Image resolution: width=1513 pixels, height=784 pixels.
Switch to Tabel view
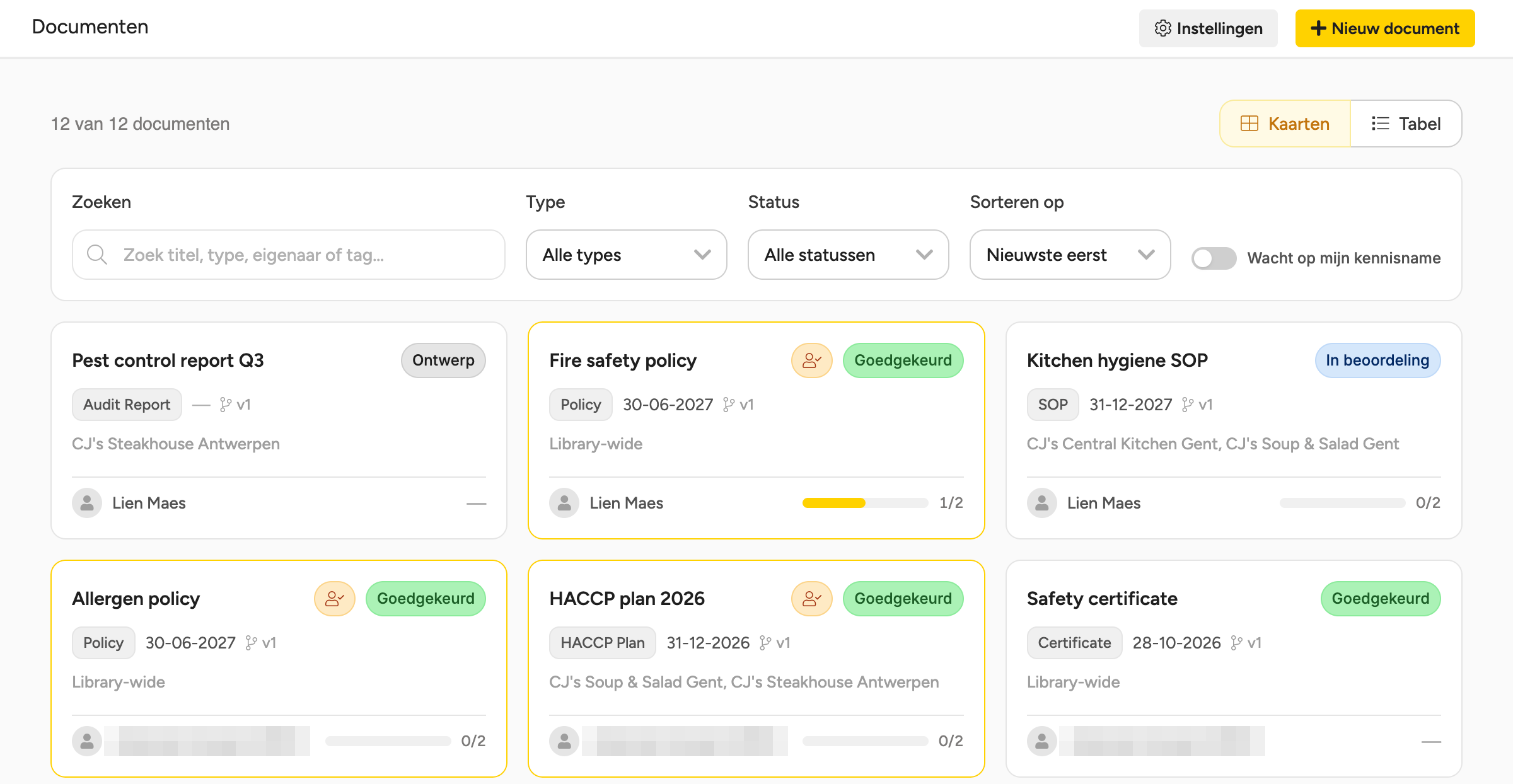(x=1406, y=124)
